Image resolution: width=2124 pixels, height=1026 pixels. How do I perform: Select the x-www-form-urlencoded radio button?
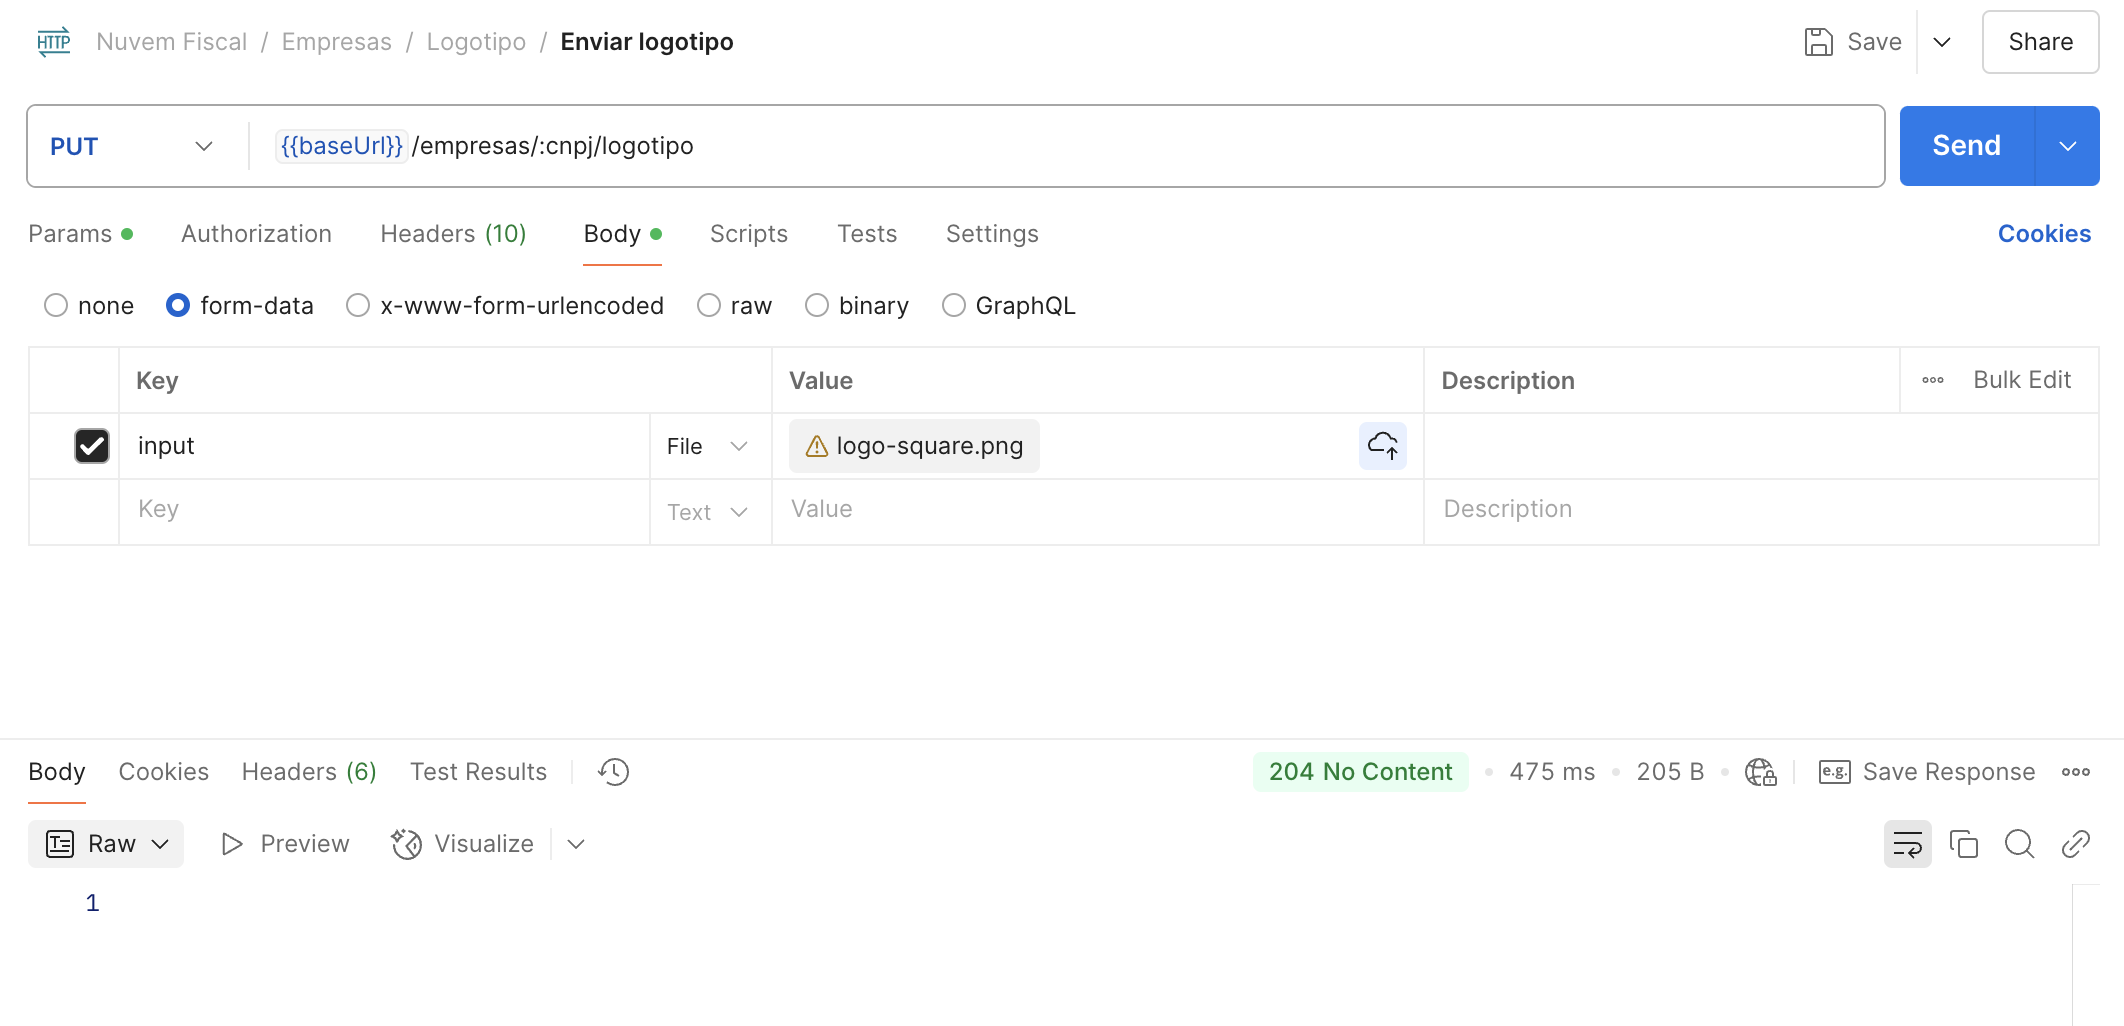coord(358,305)
